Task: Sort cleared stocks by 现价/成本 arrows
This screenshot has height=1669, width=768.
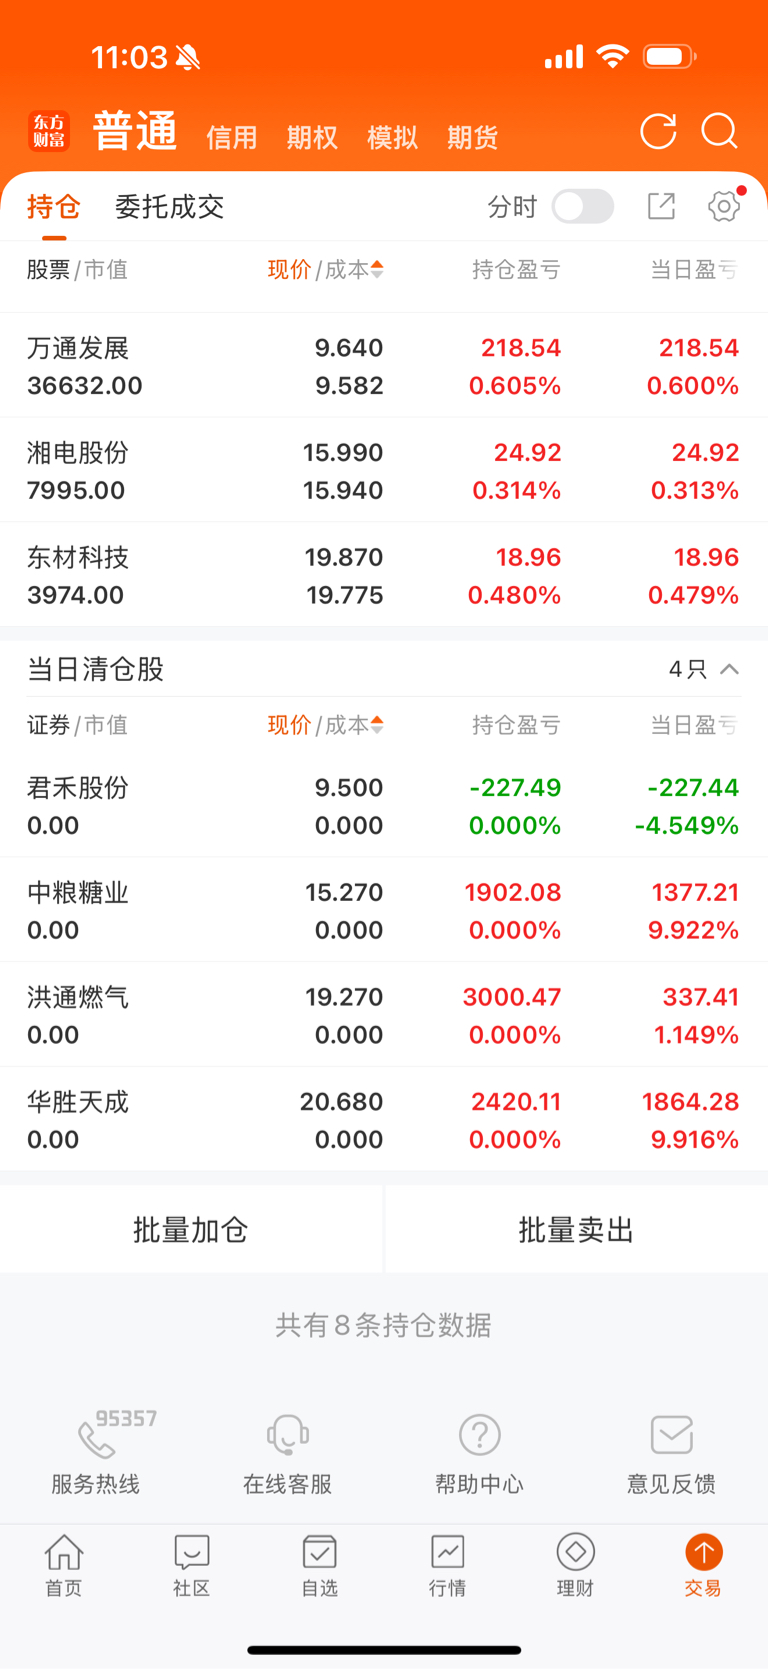Action: click(x=377, y=724)
